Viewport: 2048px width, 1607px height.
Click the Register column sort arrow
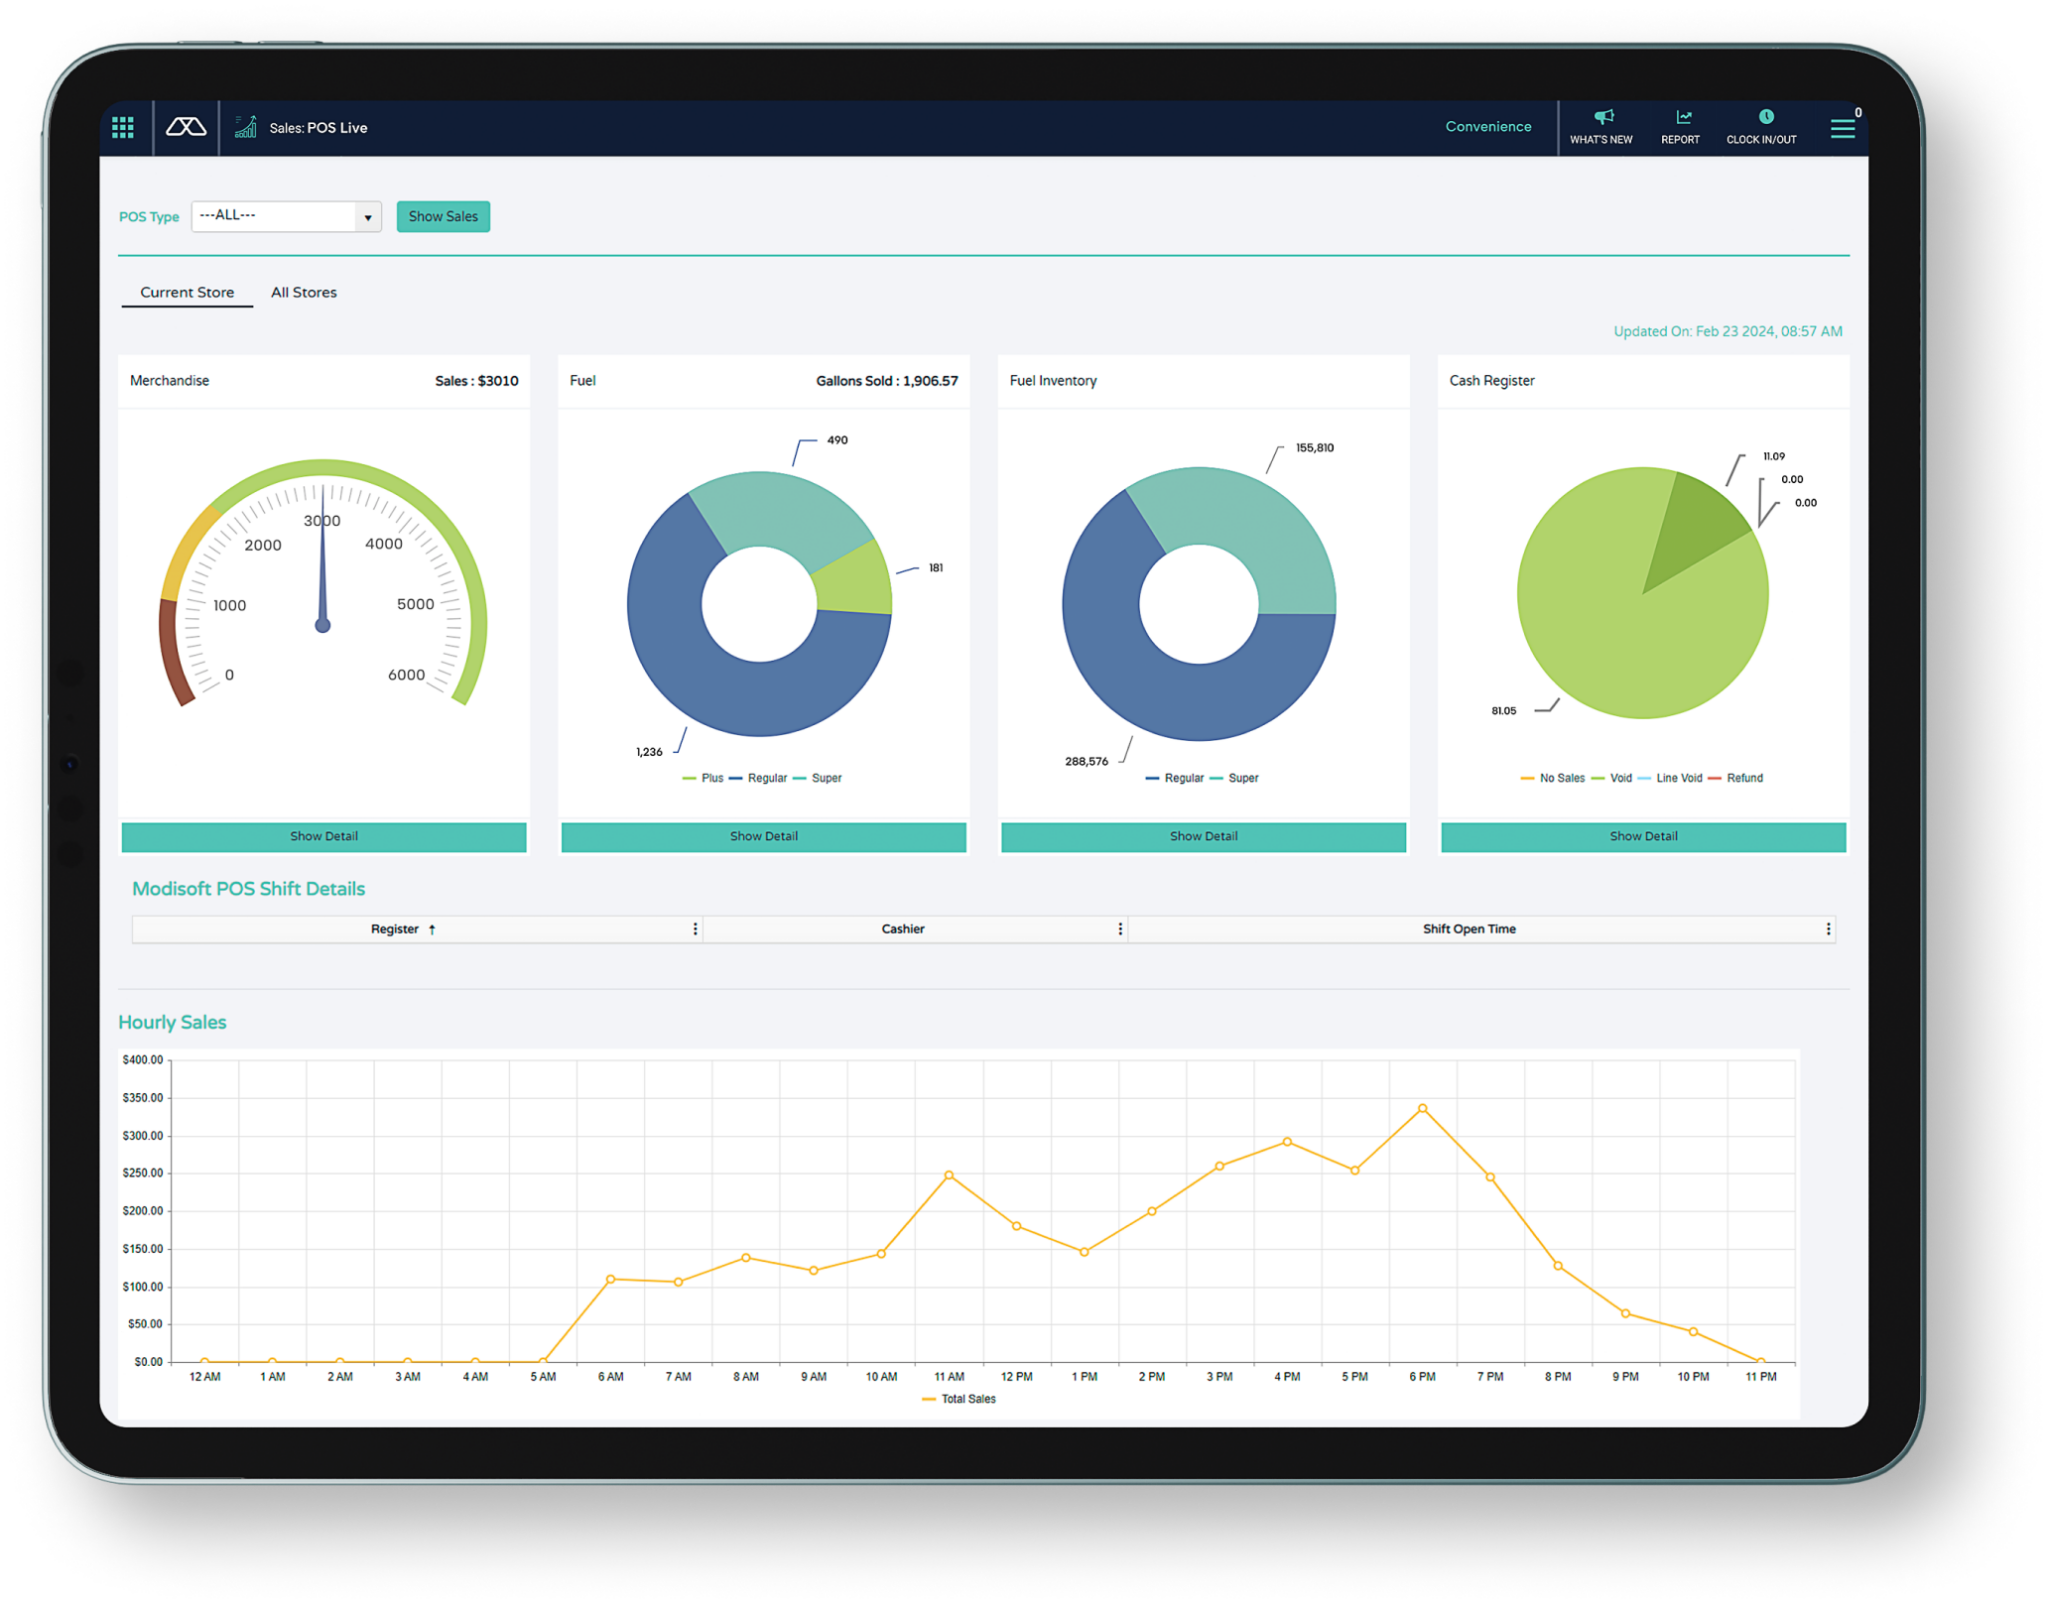pos(432,929)
